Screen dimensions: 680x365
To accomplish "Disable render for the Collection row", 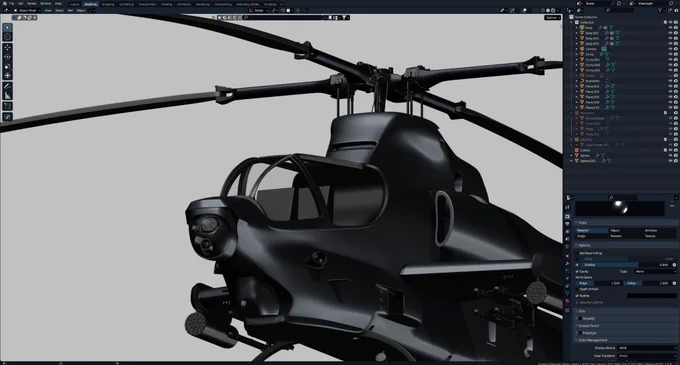I will pyautogui.click(x=676, y=22).
